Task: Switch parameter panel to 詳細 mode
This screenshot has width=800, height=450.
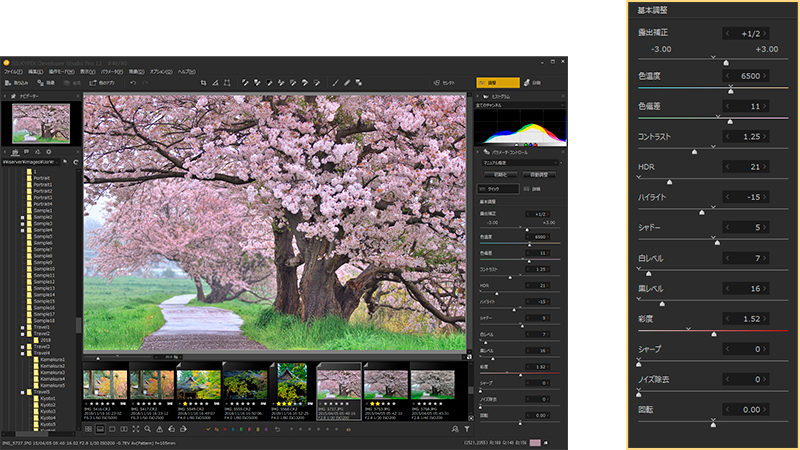Action: [x=532, y=189]
